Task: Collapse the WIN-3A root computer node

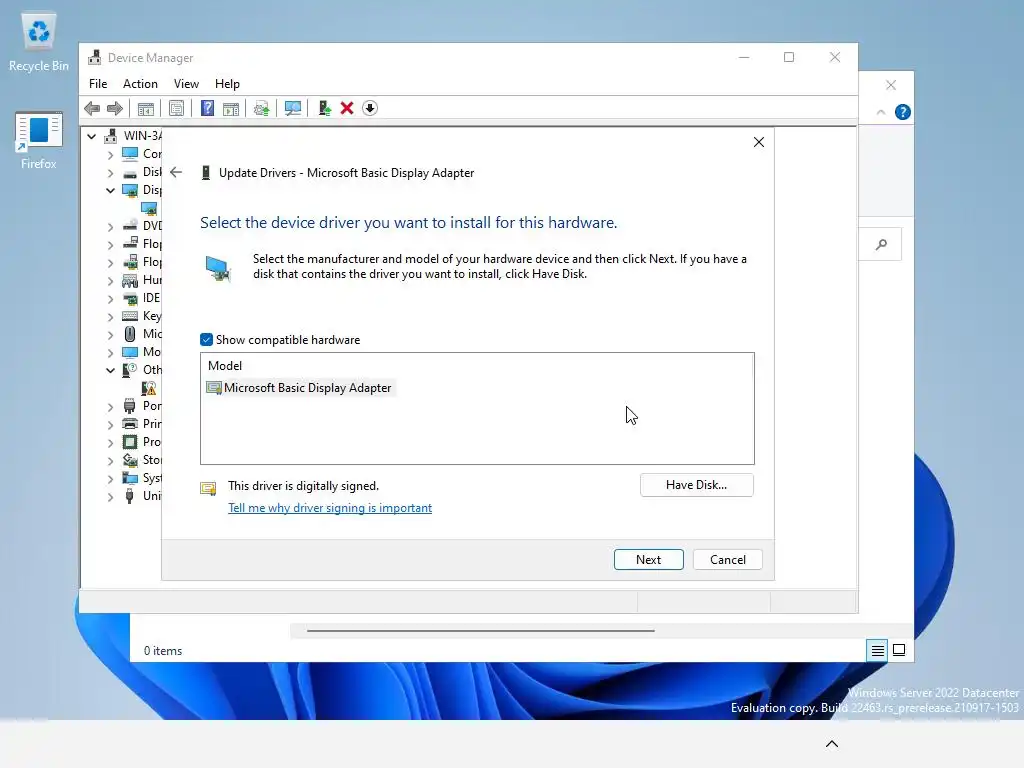Action: [x=91, y=136]
